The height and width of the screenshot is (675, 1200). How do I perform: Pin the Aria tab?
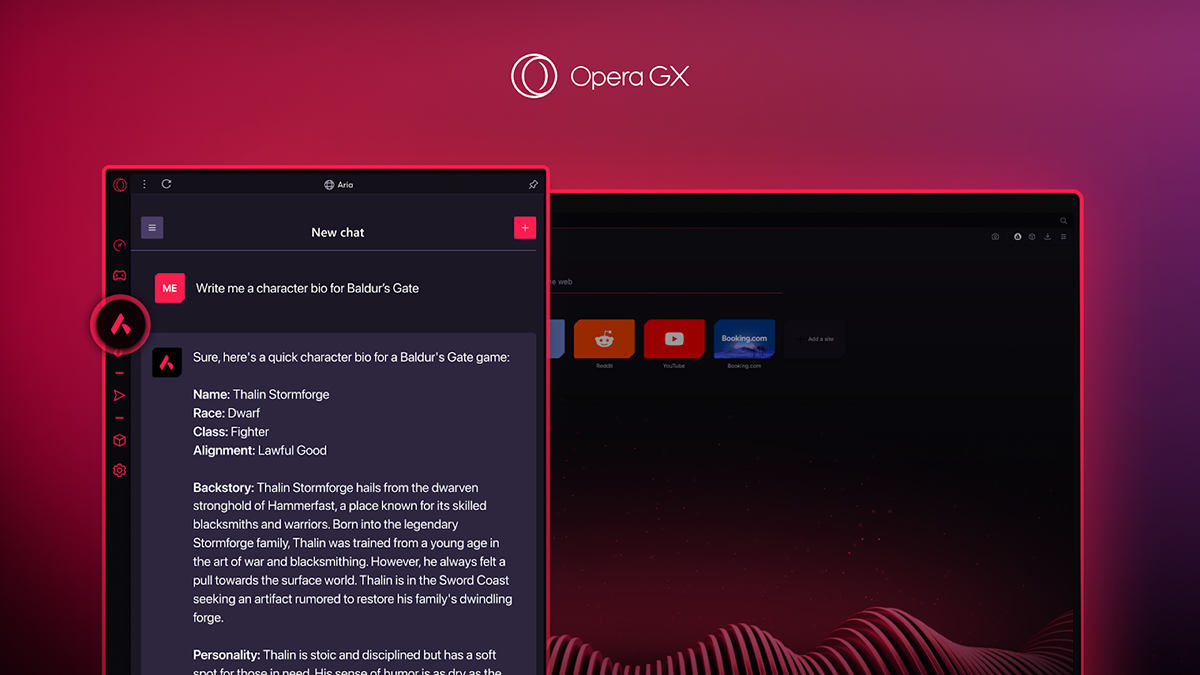point(532,184)
